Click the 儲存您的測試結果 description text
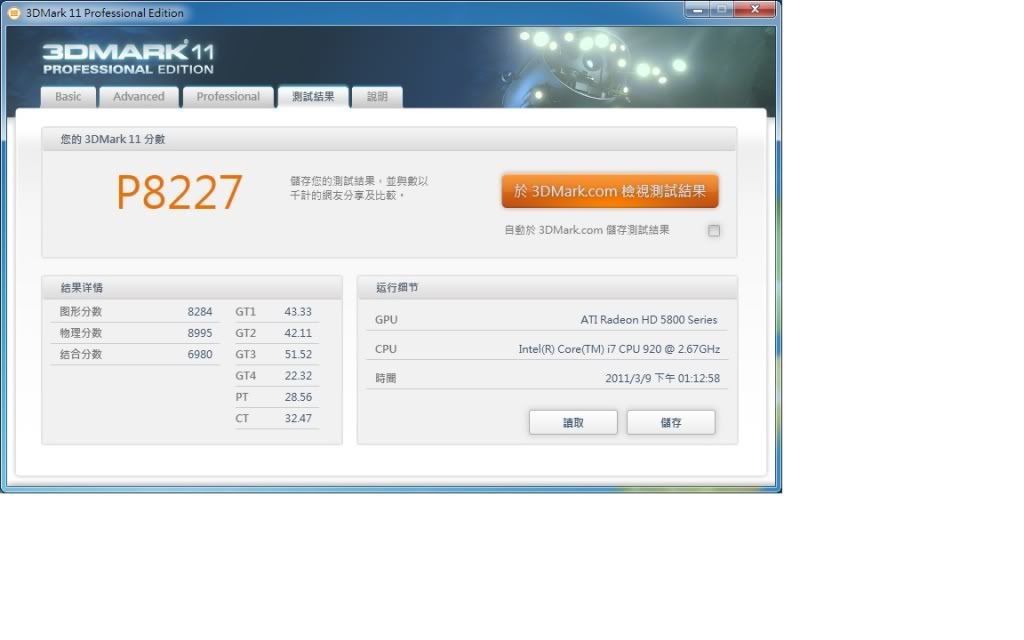This screenshot has height=640, width=1024. (x=359, y=188)
